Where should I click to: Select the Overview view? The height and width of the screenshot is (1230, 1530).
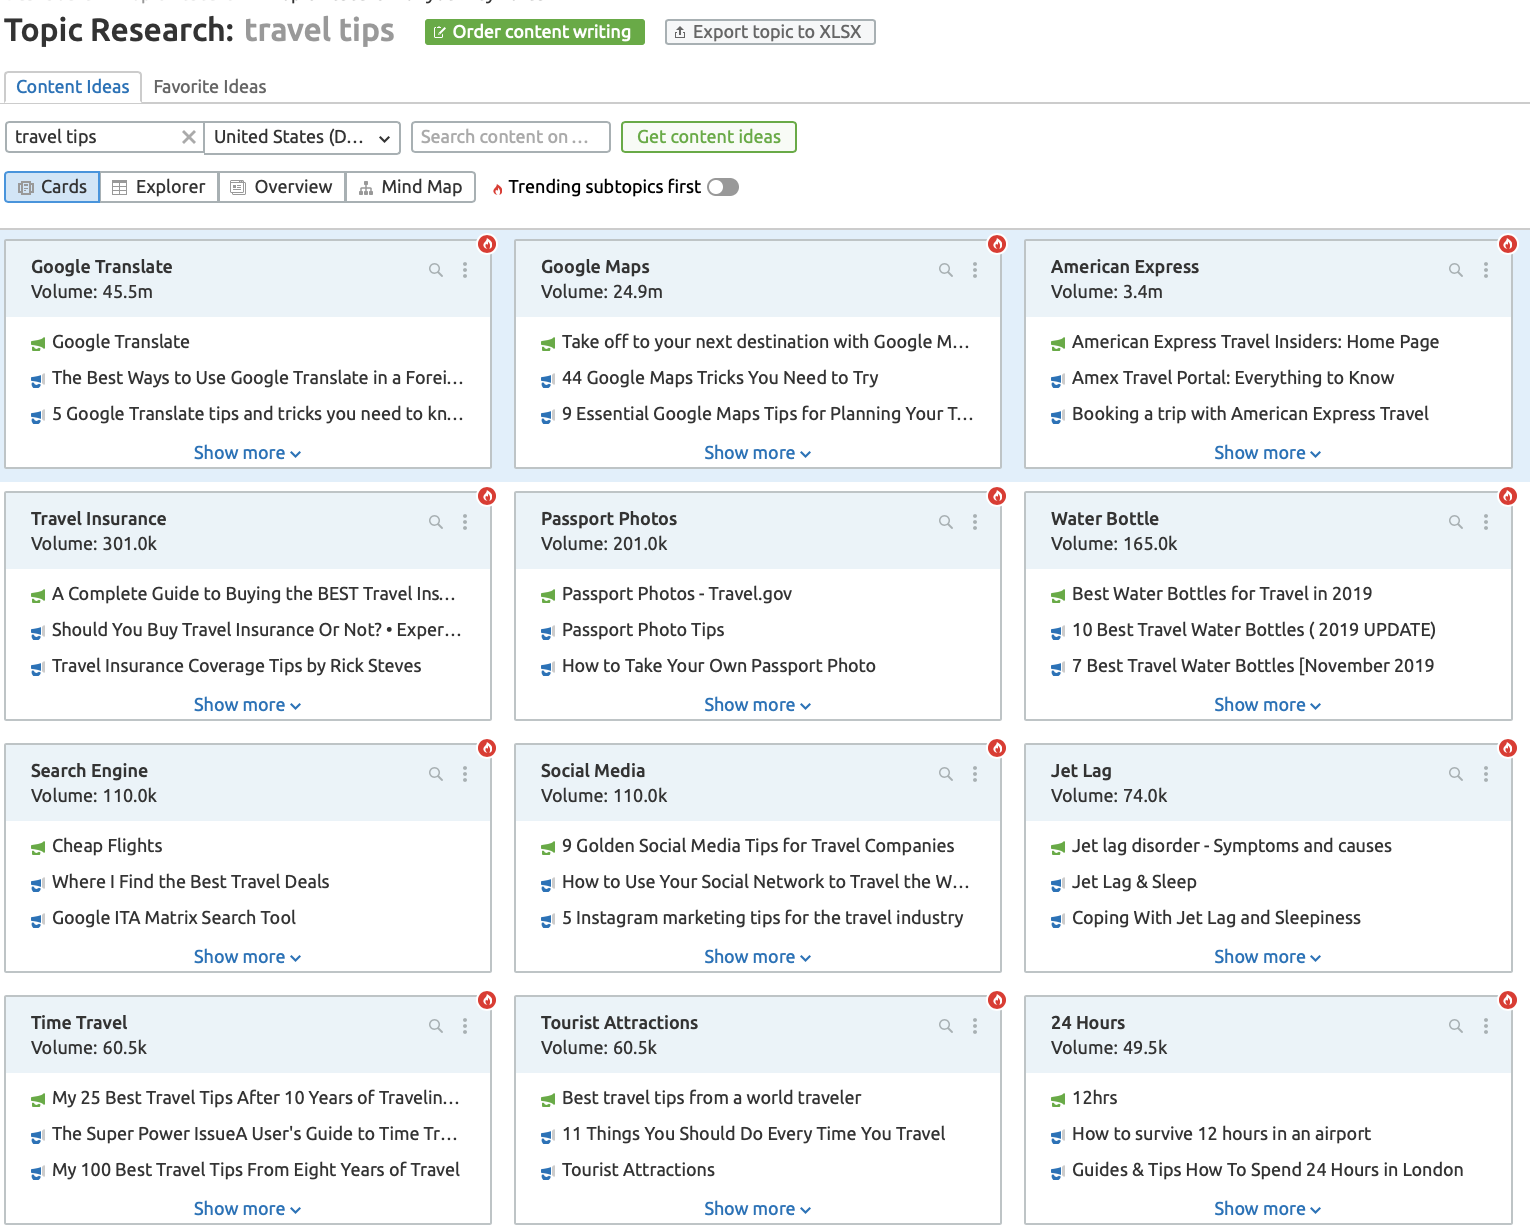click(x=282, y=187)
